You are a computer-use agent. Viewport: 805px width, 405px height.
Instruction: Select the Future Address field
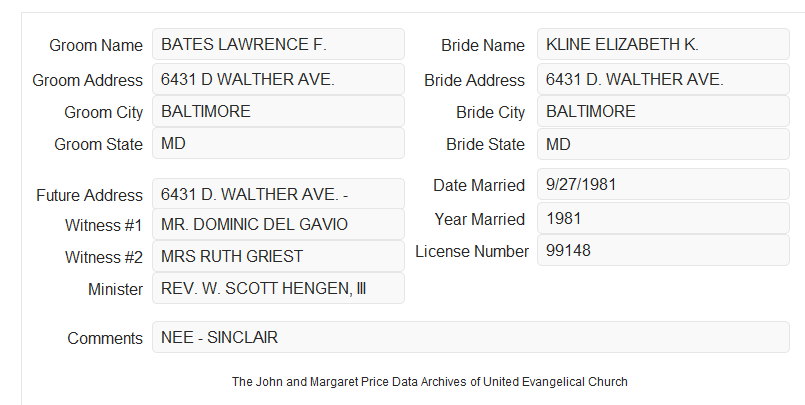(278, 194)
